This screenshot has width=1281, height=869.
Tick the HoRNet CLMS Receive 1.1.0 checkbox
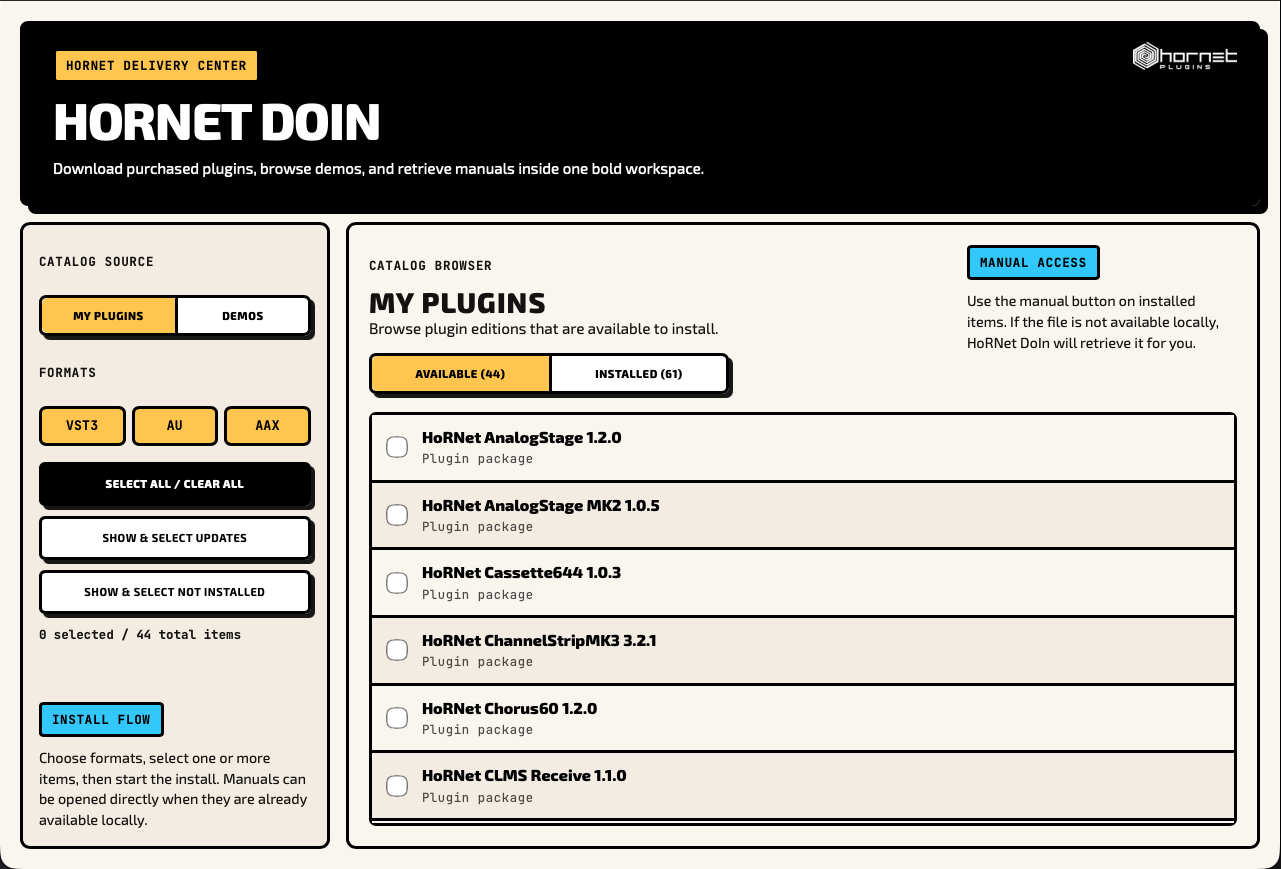(x=397, y=785)
